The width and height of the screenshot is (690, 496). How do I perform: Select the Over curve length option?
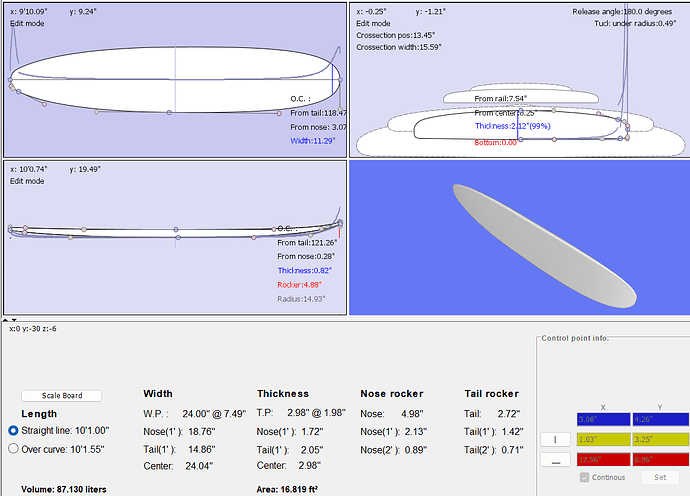pos(14,449)
